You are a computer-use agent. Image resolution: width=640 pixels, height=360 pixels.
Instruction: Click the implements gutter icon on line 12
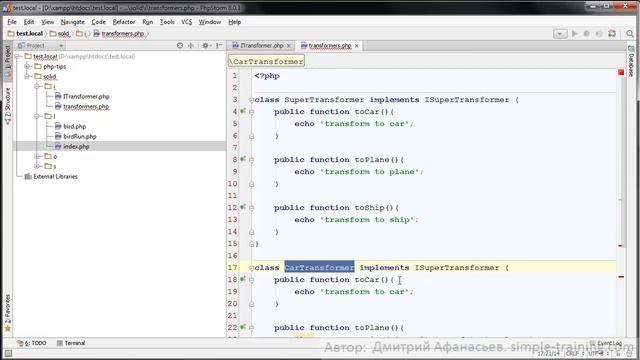coord(243,207)
